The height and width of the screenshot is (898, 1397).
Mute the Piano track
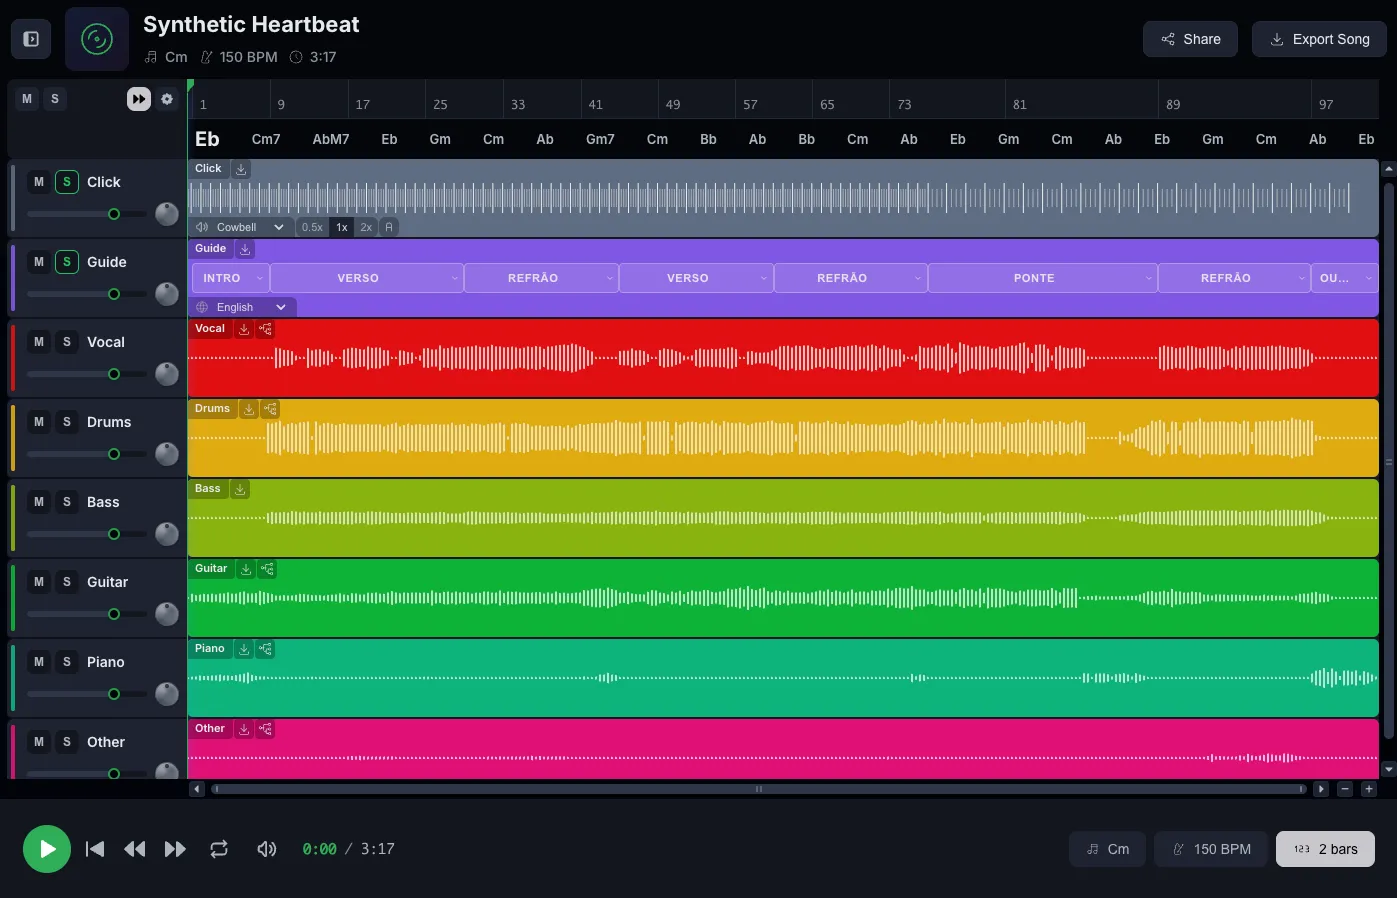(x=39, y=662)
